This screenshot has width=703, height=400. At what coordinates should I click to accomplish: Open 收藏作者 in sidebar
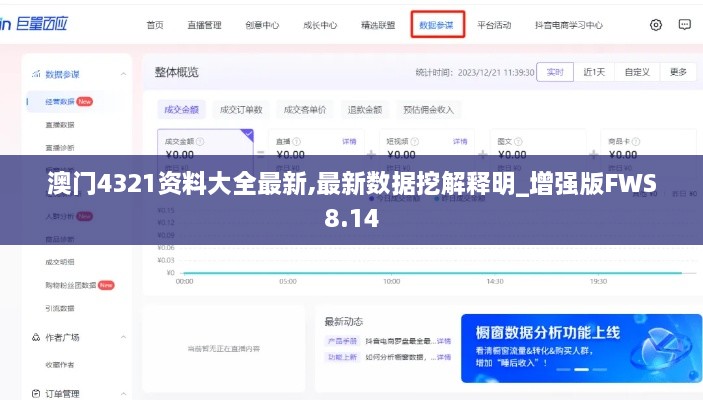[60, 365]
